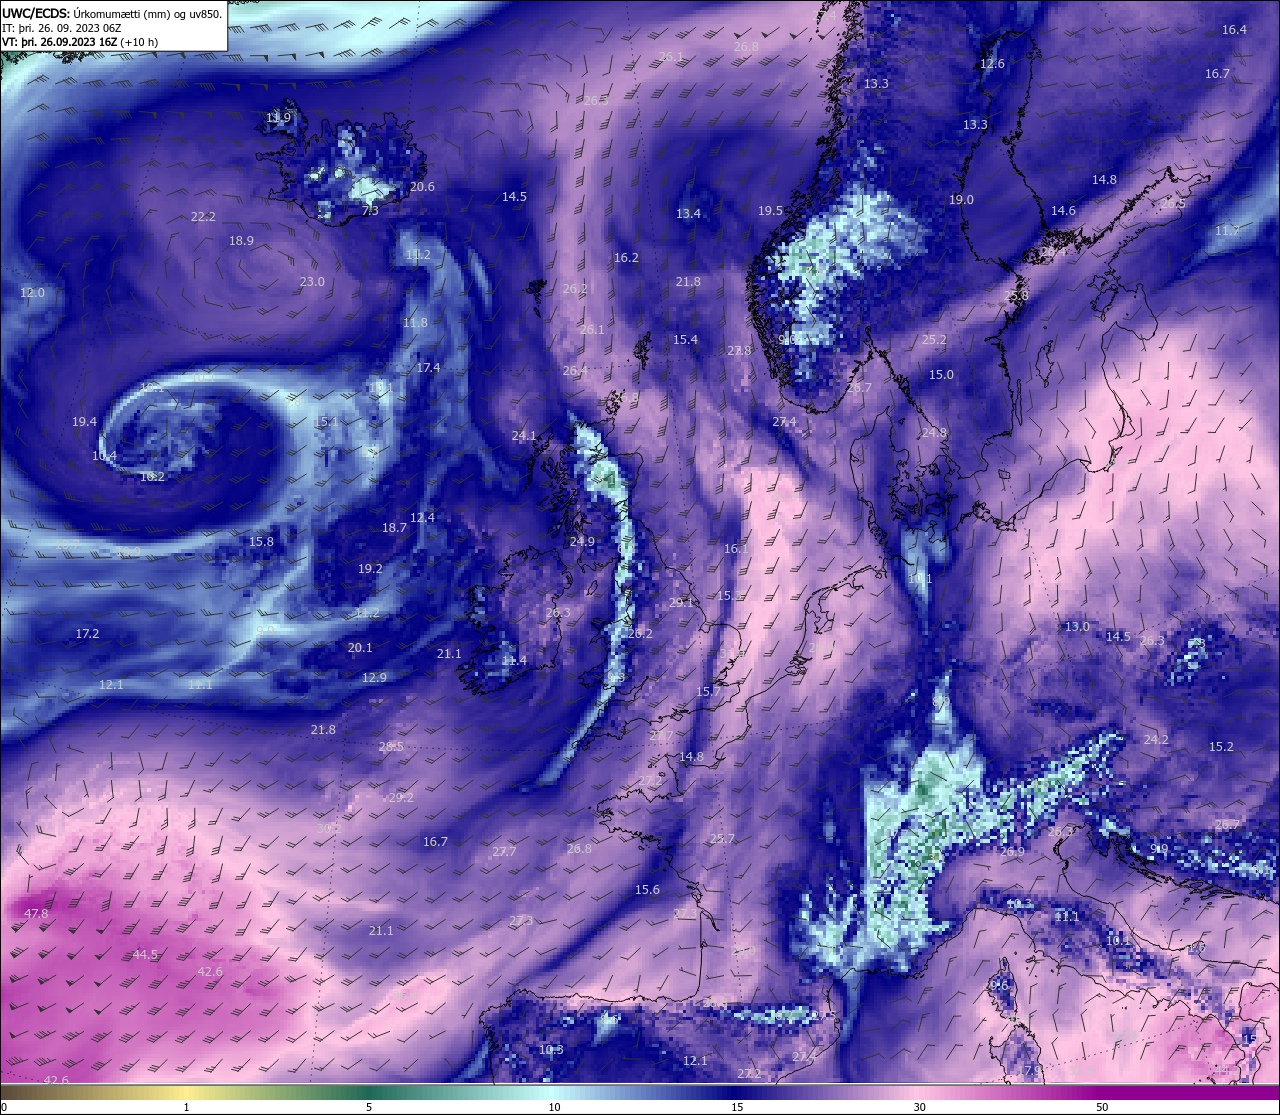Screen dimensions: 1280x1115
Task: Click the 'IT: þri. 26. 09. 2023 06Z' line
Action: point(62,28)
